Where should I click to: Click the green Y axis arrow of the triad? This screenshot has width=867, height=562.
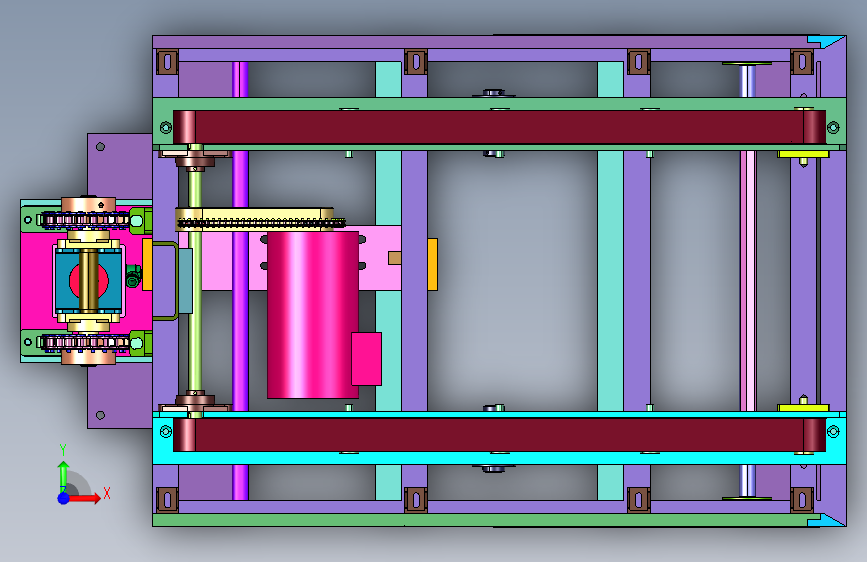pos(63,476)
